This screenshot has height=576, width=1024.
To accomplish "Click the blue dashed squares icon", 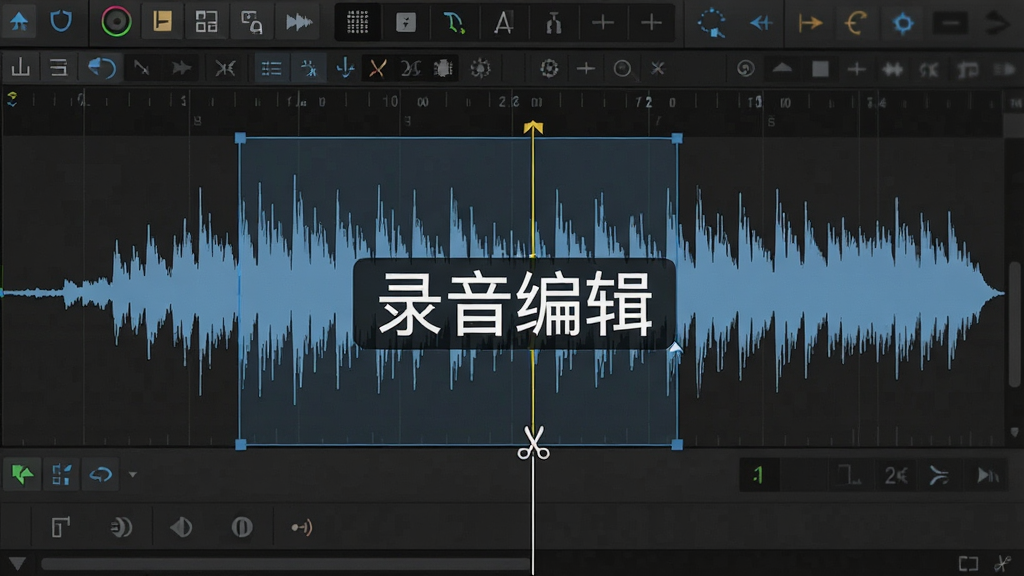I will [61, 474].
